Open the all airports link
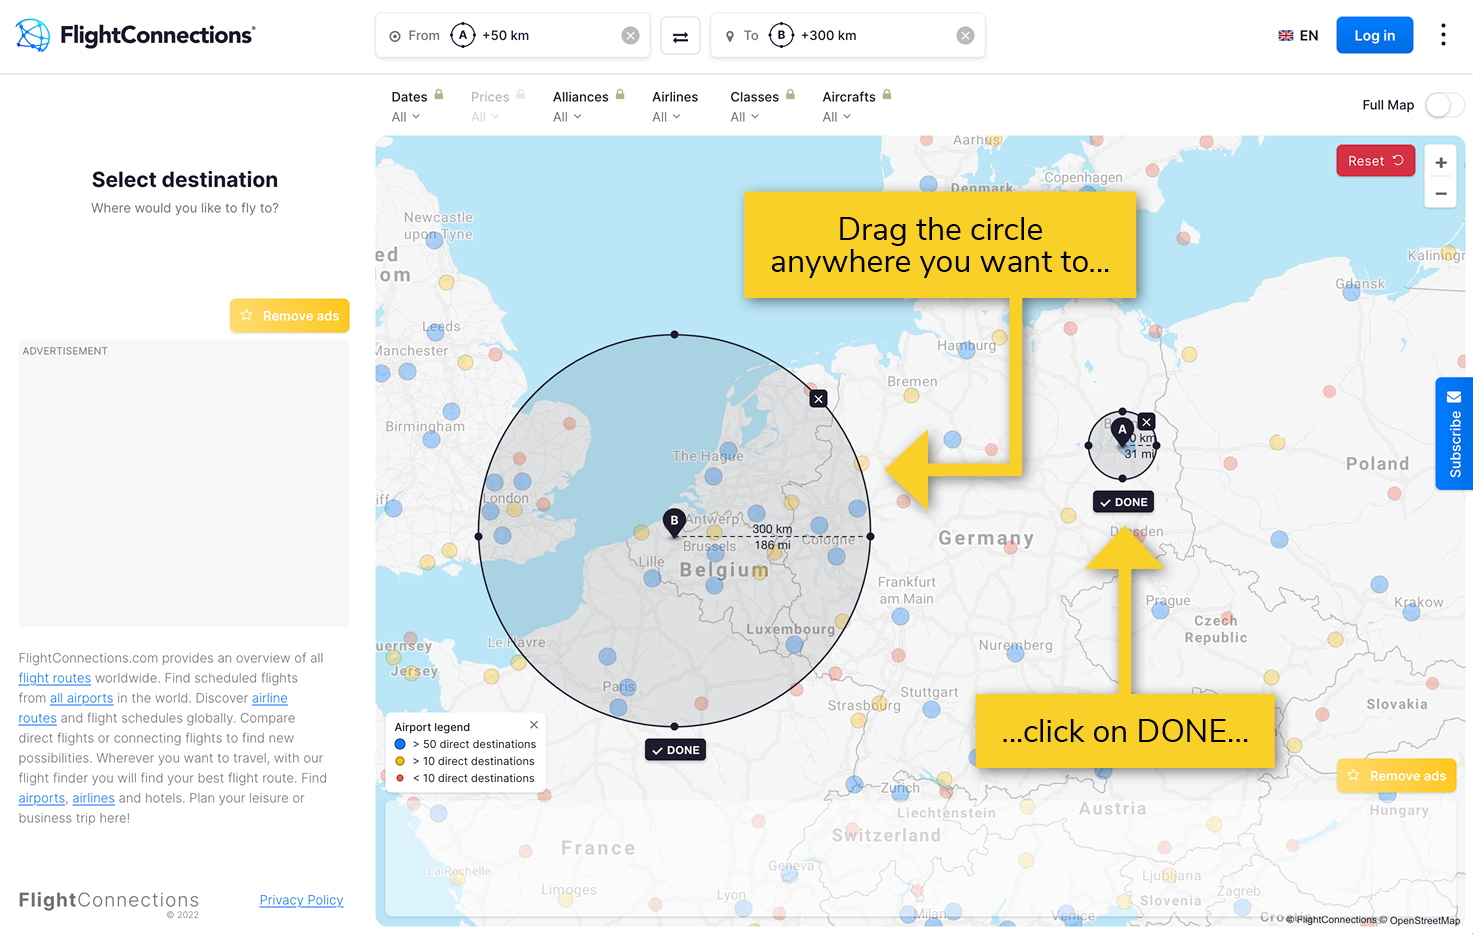Viewport: 1473px width, 934px height. (81, 698)
